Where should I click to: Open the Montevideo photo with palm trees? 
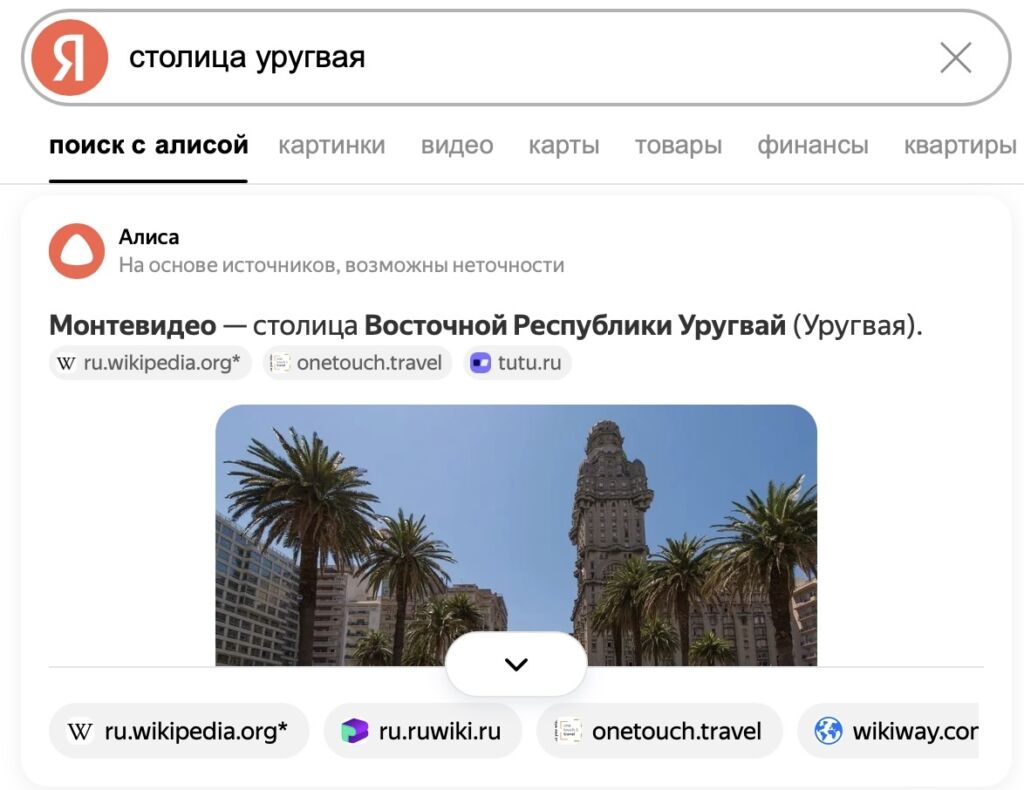516,535
